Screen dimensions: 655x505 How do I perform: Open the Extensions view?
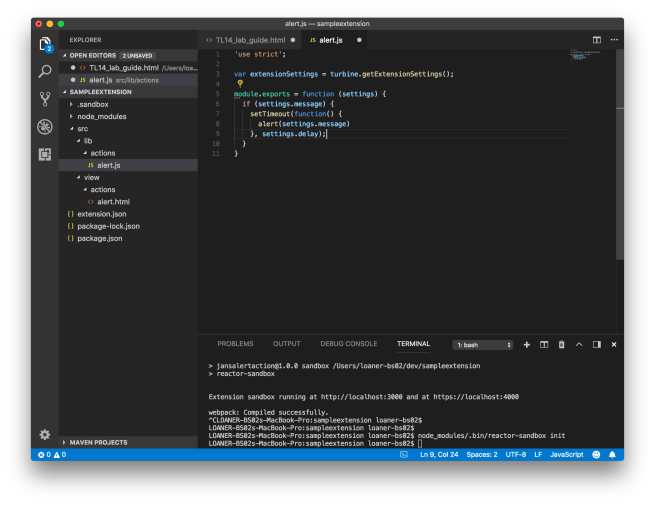click(45, 154)
